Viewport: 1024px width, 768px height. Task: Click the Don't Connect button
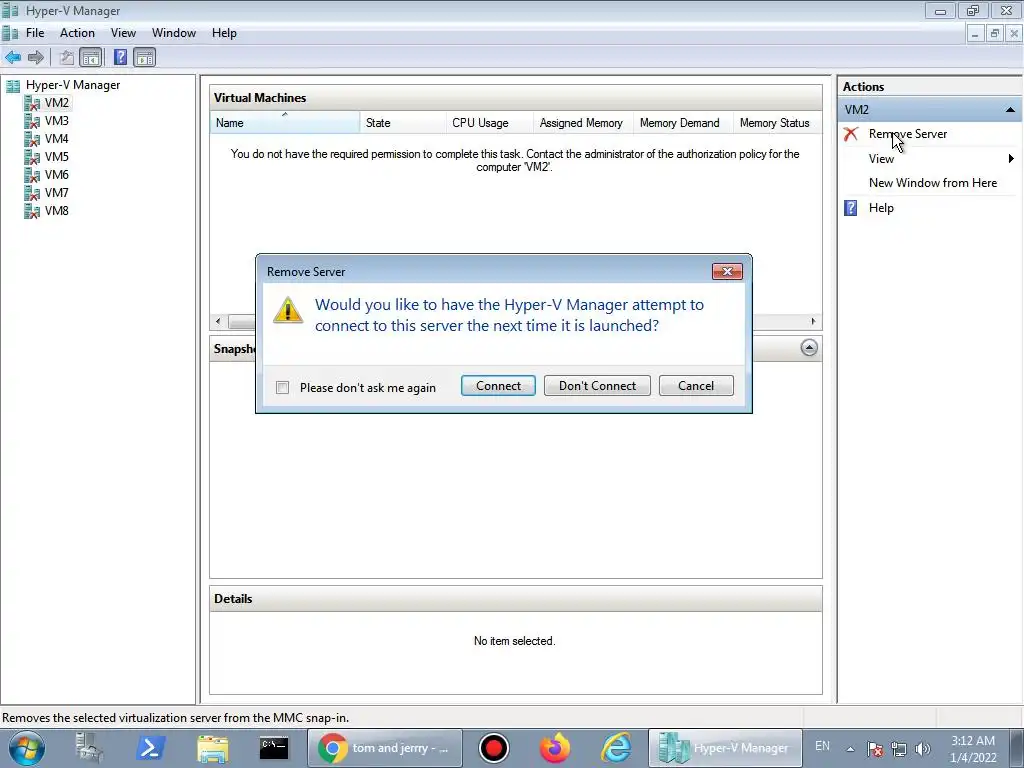tap(598, 386)
